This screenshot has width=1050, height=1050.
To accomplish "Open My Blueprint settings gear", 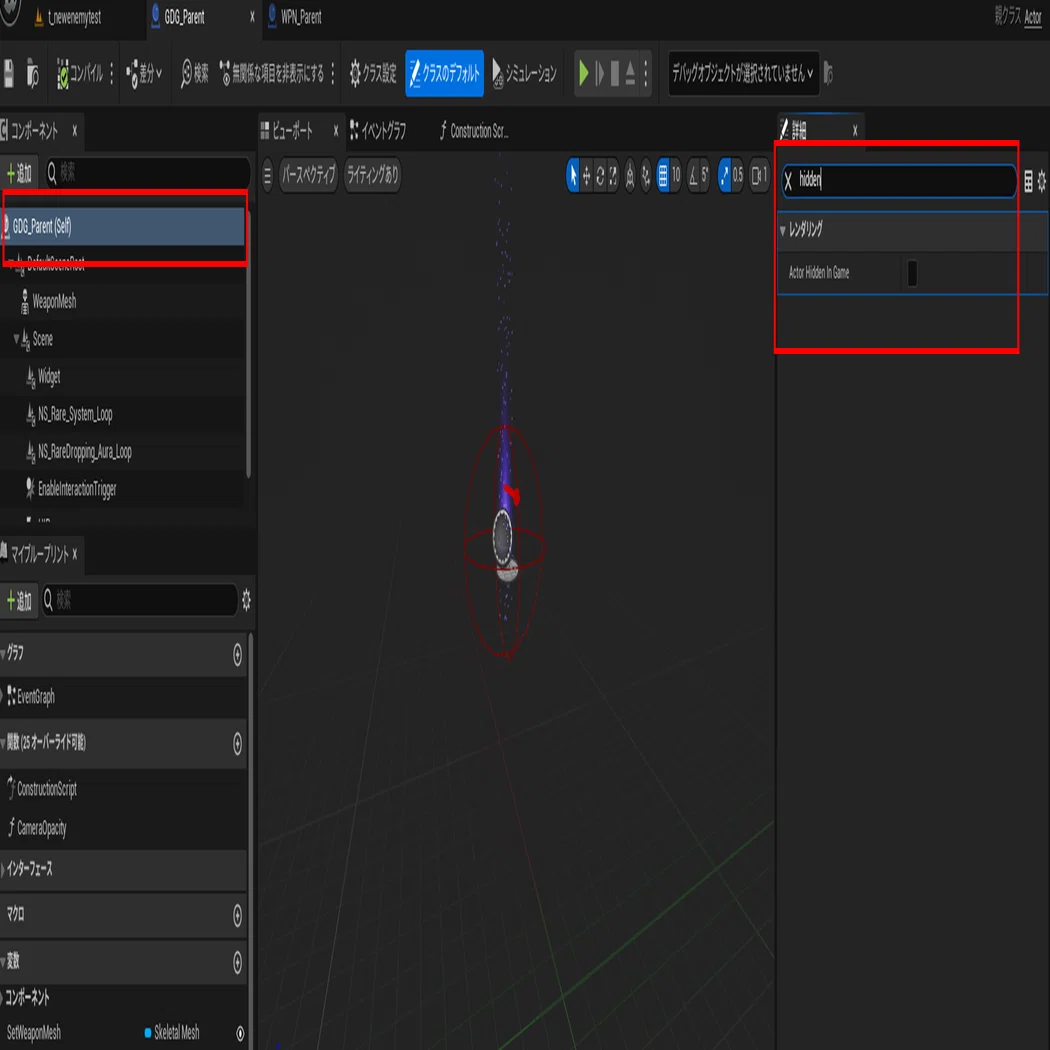I will click(246, 600).
